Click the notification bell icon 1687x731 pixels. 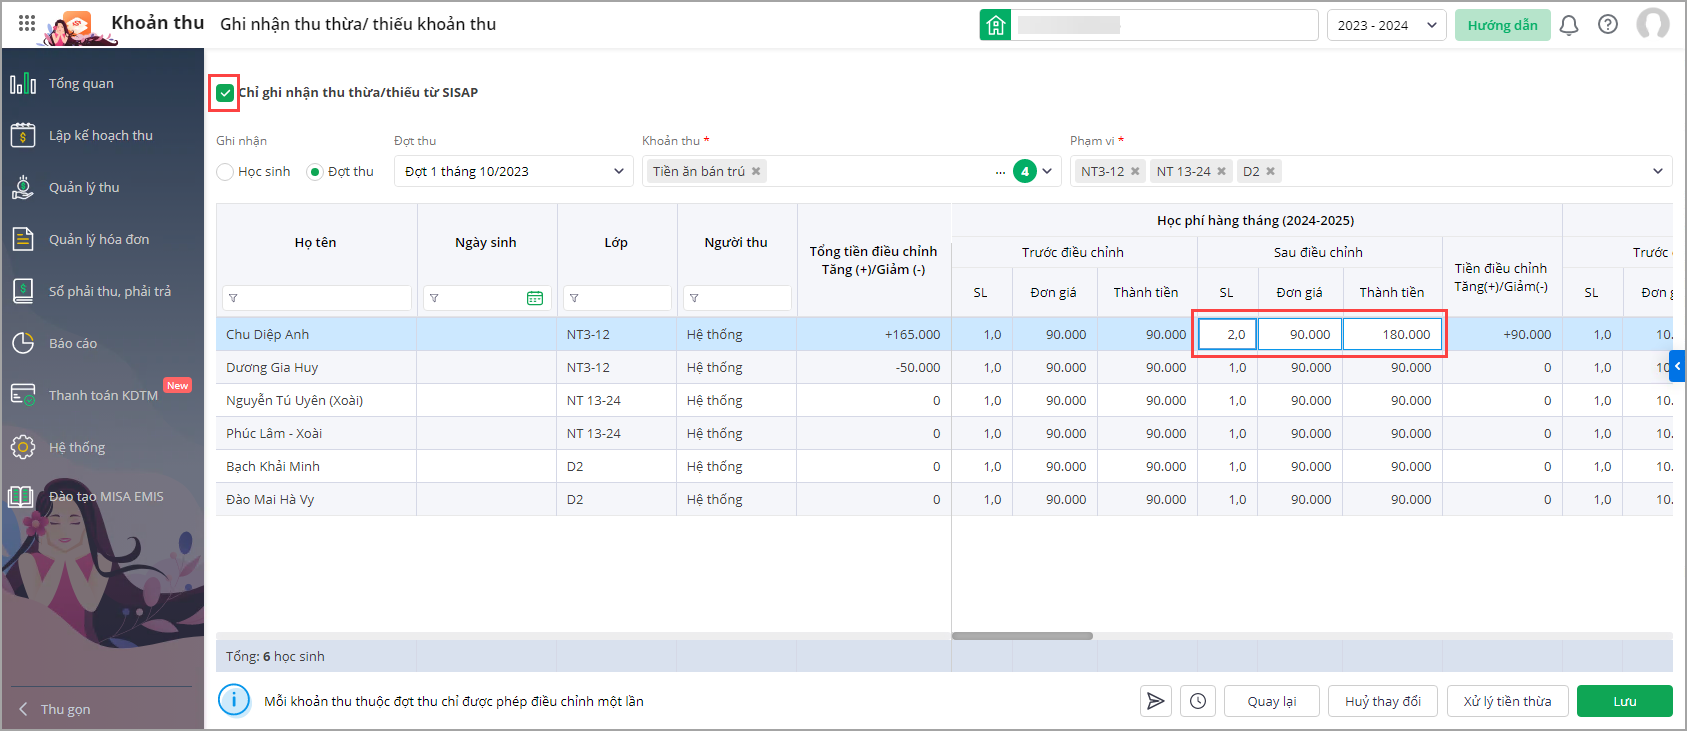tap(1569, 25)
